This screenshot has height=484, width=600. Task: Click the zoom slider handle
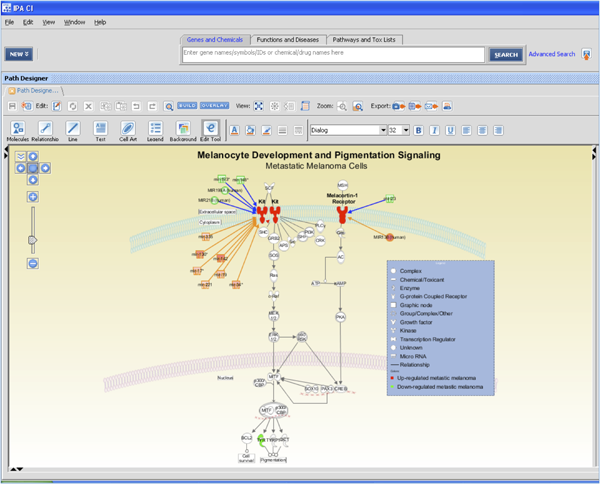(33, 240)
